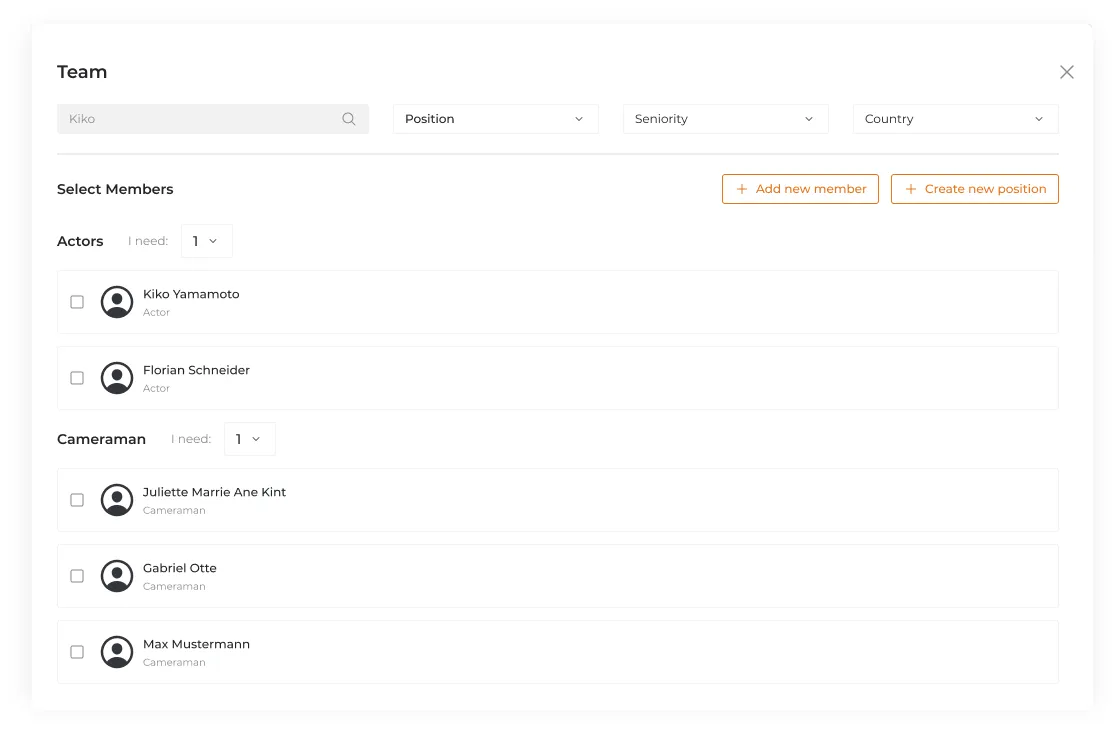Open the Country filter dropdown
1119x734 pixels.
(x=955, y=119)
